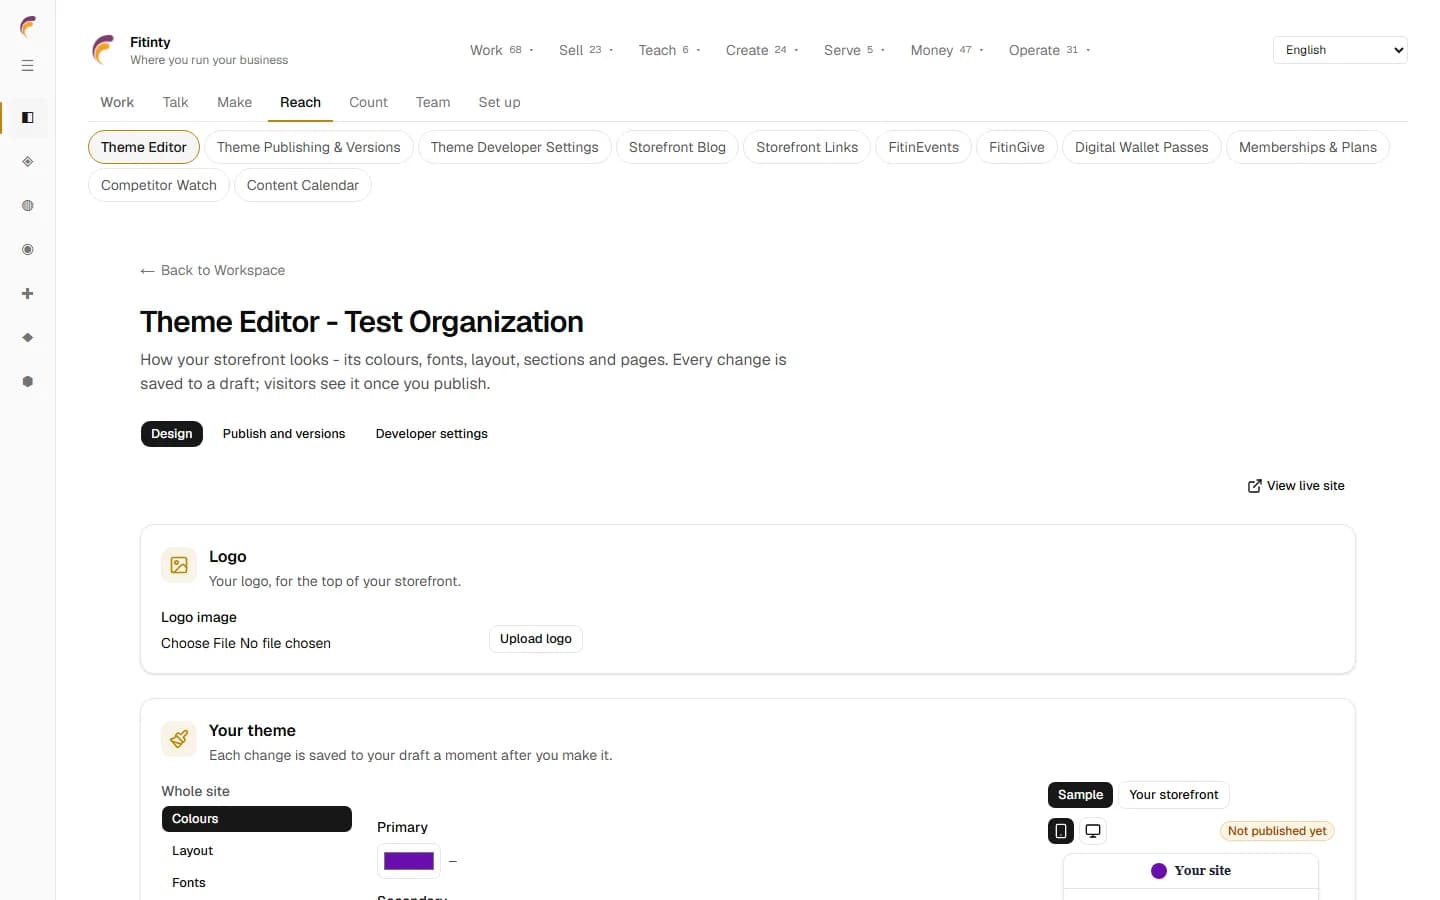Click the small Fitinty logo atop the sidebar
Image resolution: width=1440 pixels, height=900 pixels.
click(28, 26)
